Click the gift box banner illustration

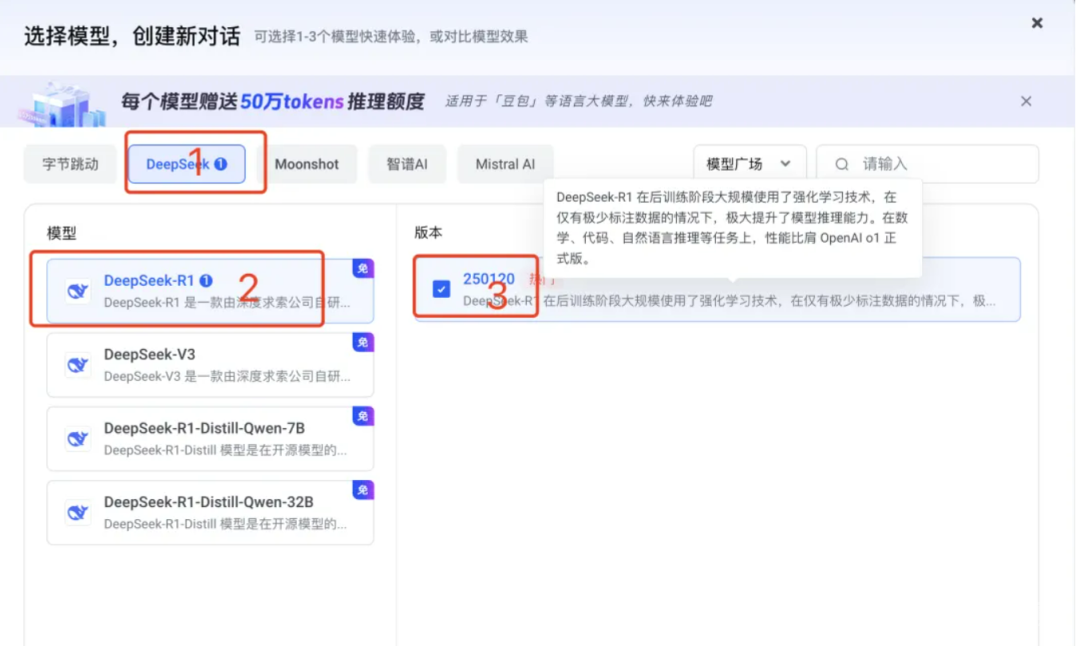[61, 103]
